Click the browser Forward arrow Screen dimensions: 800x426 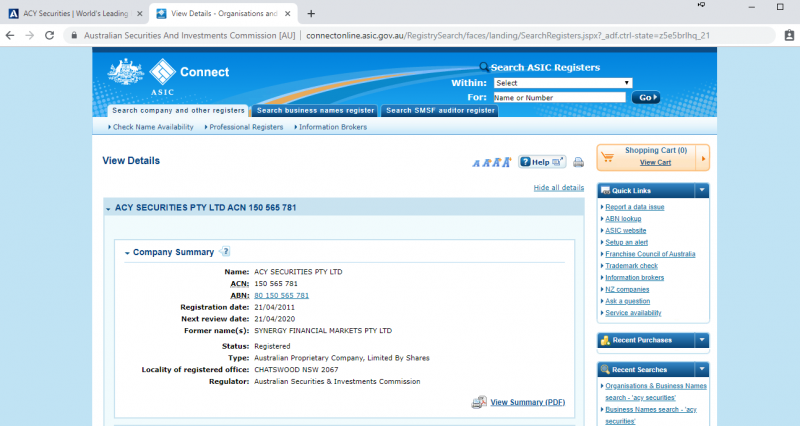pos(30,35)
